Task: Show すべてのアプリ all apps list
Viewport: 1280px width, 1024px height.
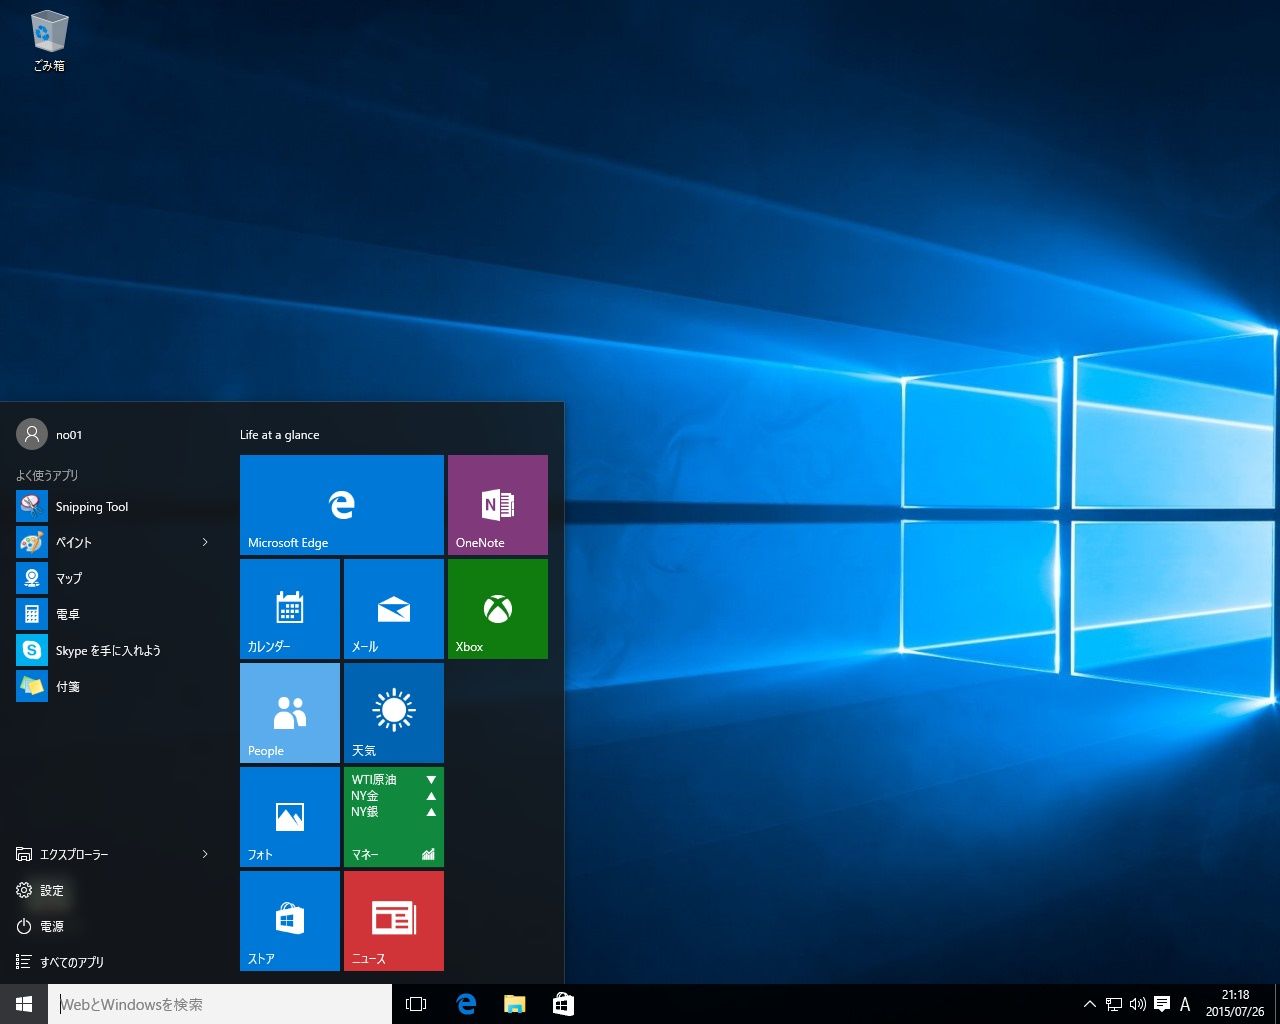Action: [112, 962]
